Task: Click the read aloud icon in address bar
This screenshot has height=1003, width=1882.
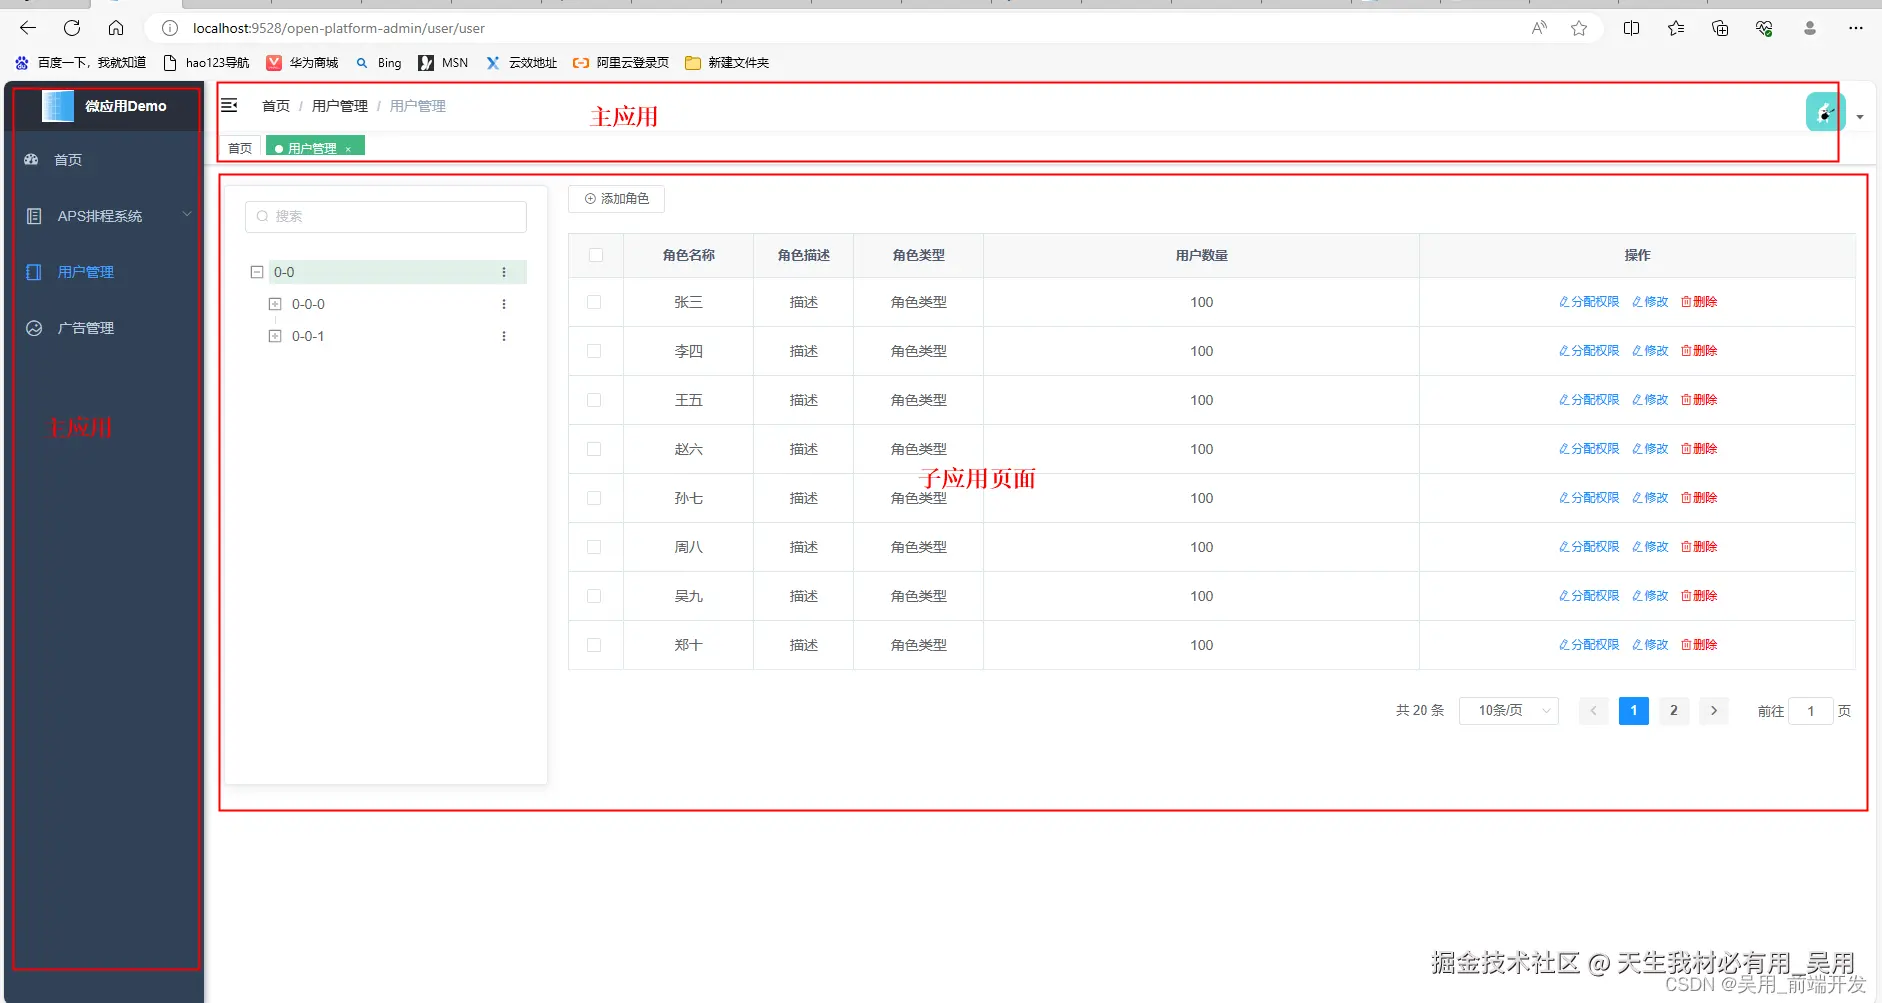Action: (x=1539, y=28)
